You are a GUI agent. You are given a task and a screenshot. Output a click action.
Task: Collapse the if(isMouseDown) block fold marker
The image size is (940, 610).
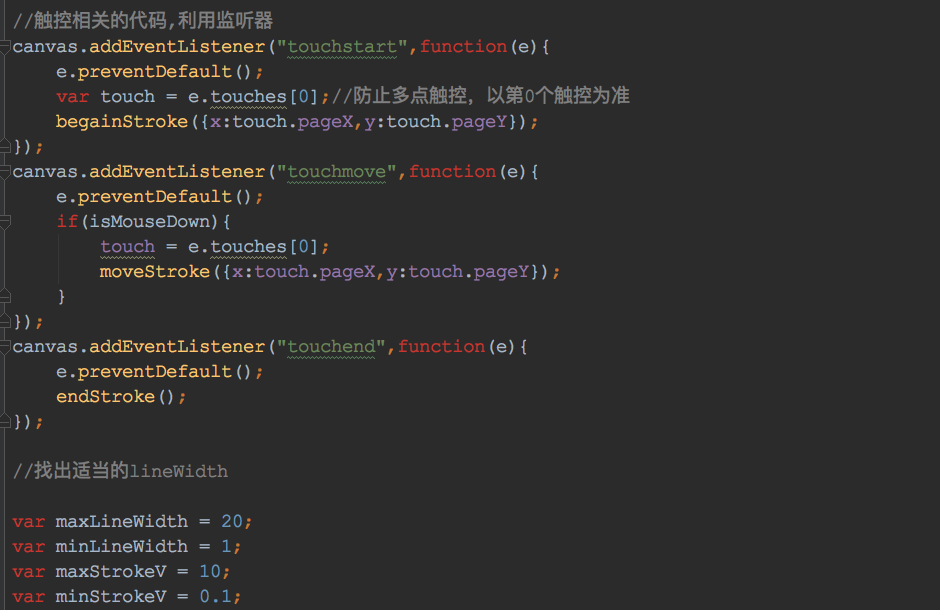tap(5, 222)
